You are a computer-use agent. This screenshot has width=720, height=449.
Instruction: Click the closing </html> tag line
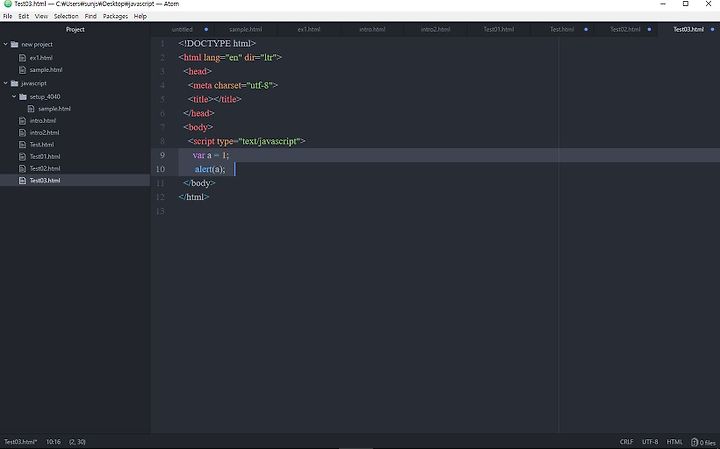tap(194, 197)
